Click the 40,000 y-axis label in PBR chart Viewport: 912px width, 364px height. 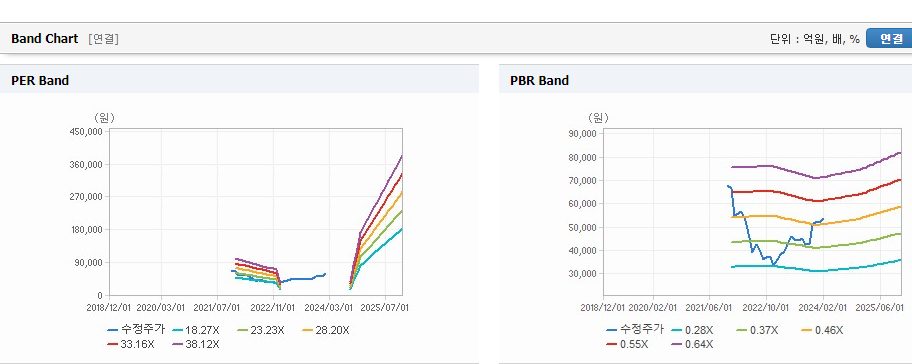pos(583,251)
